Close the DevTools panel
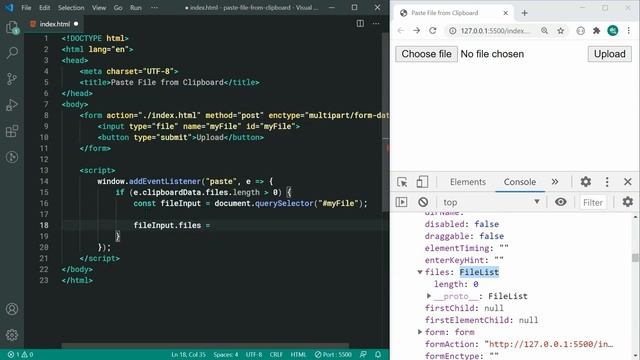 pos(628,182)
